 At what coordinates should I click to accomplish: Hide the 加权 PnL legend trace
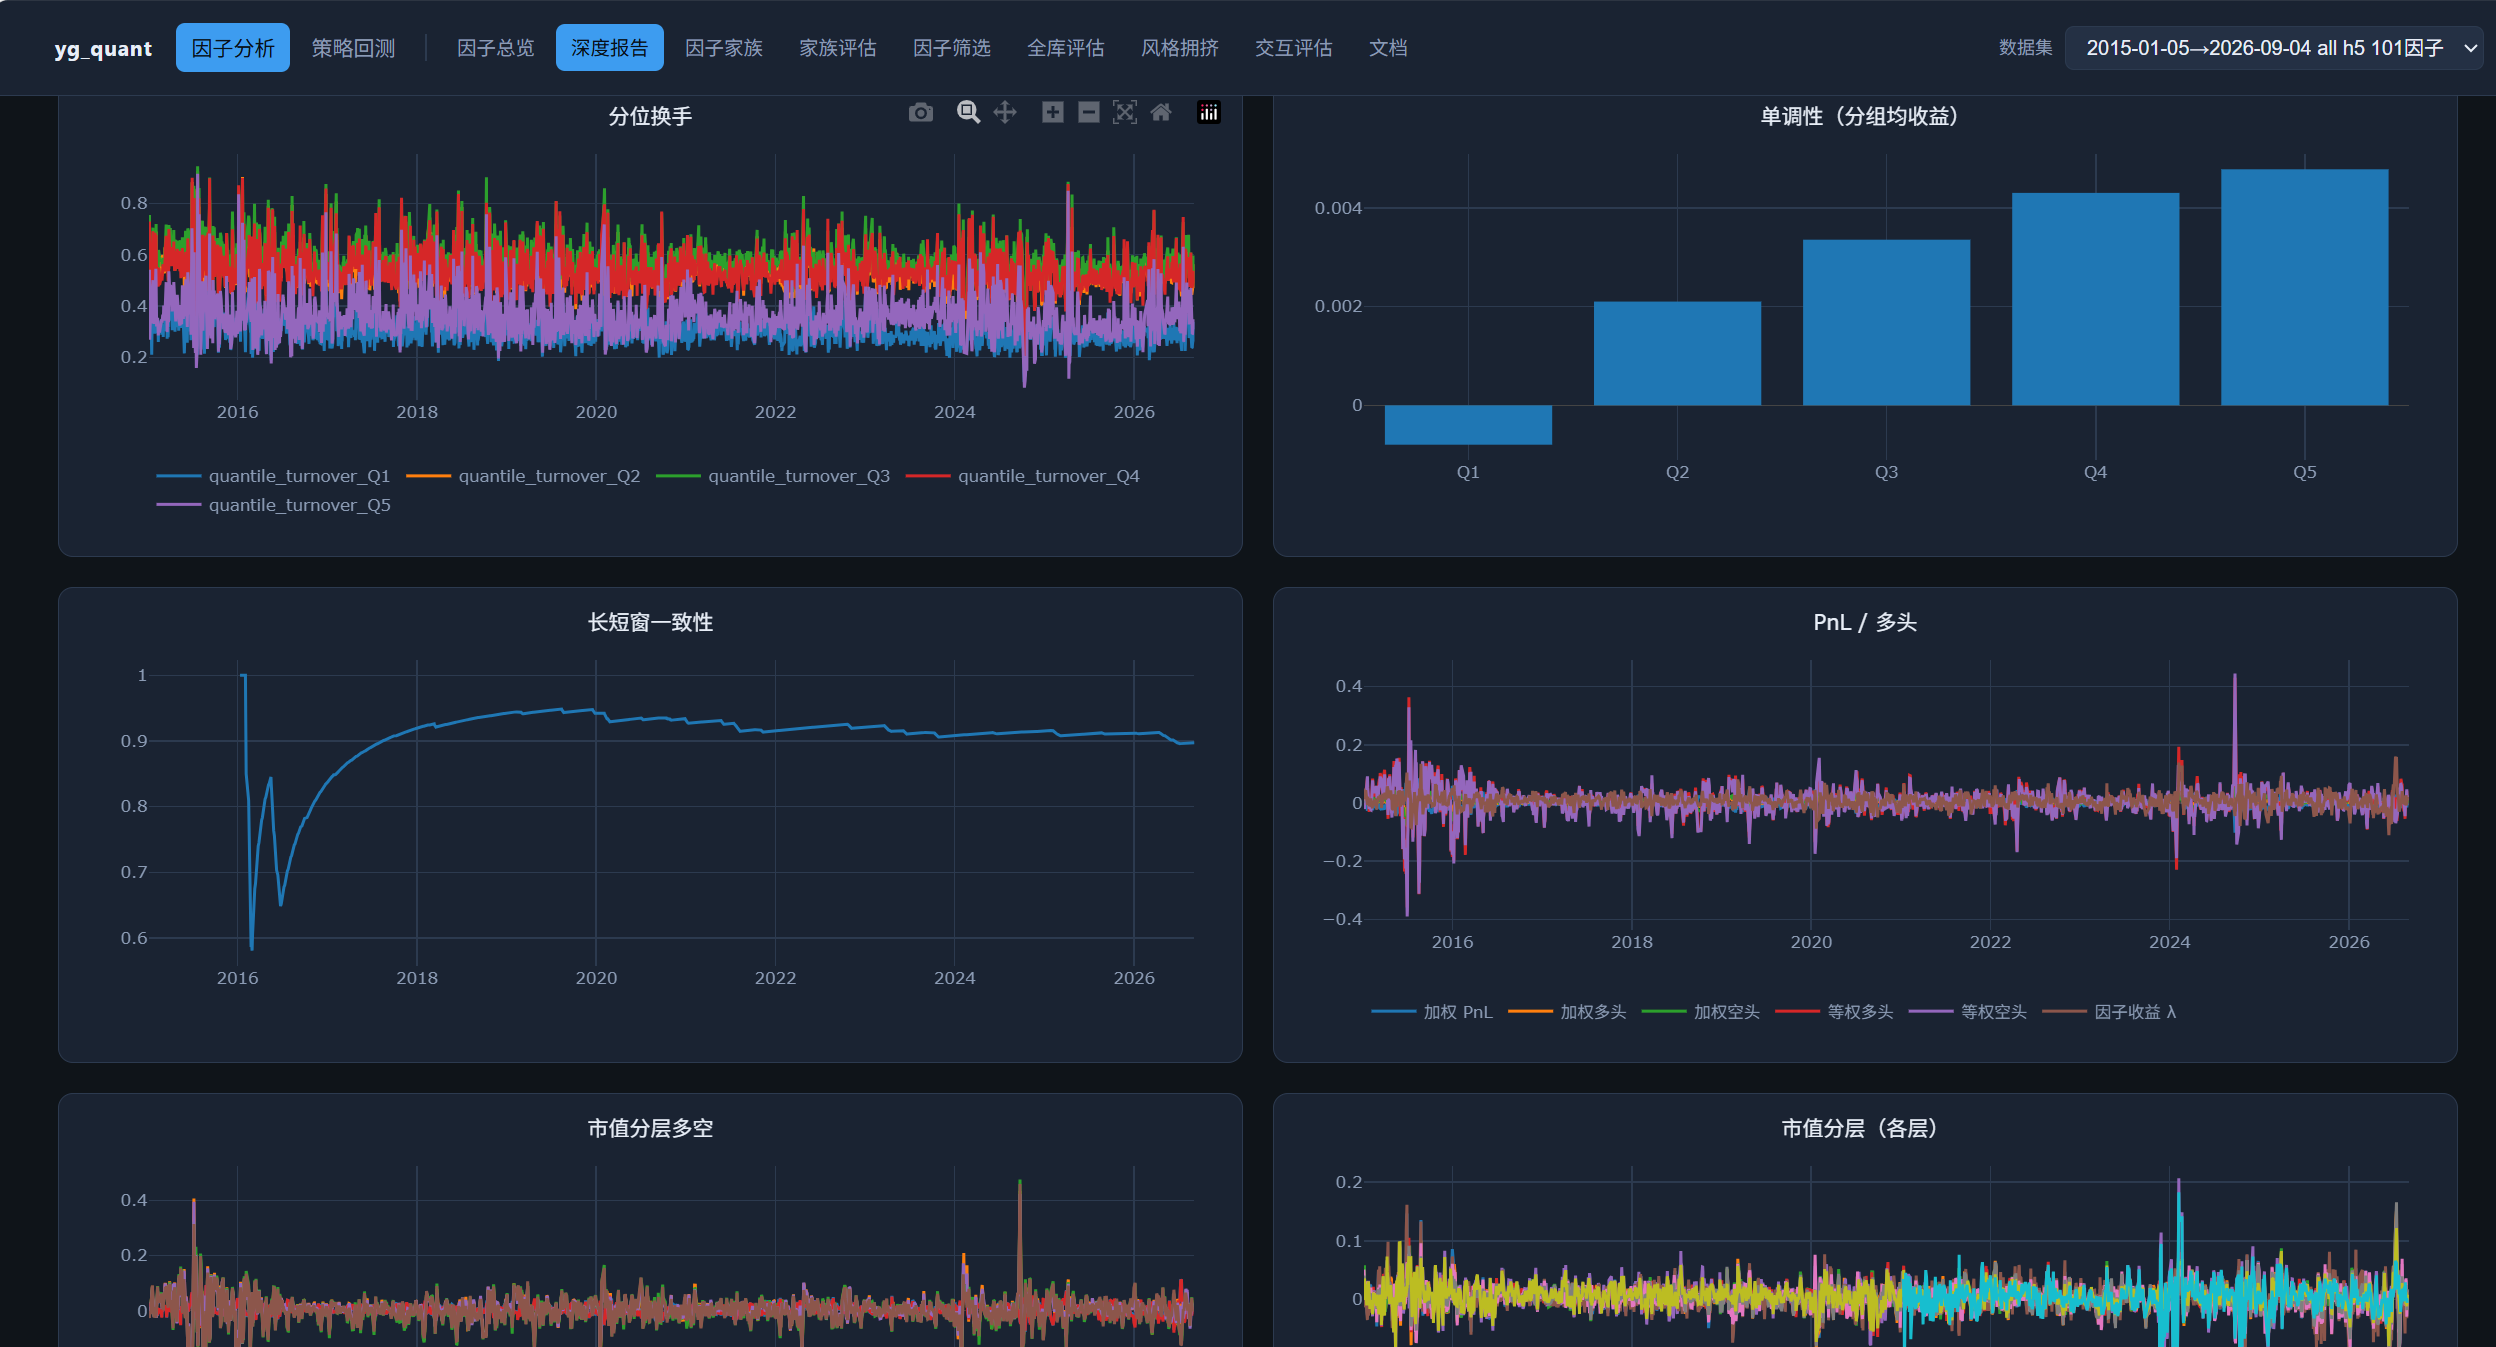pos(1432,1012)
